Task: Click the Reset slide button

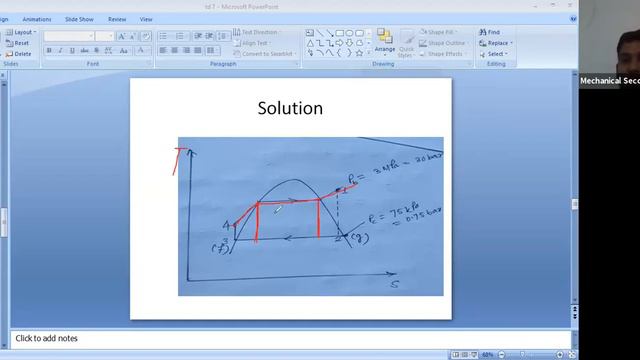Action: pyautogui.click(x=18, y=43)
